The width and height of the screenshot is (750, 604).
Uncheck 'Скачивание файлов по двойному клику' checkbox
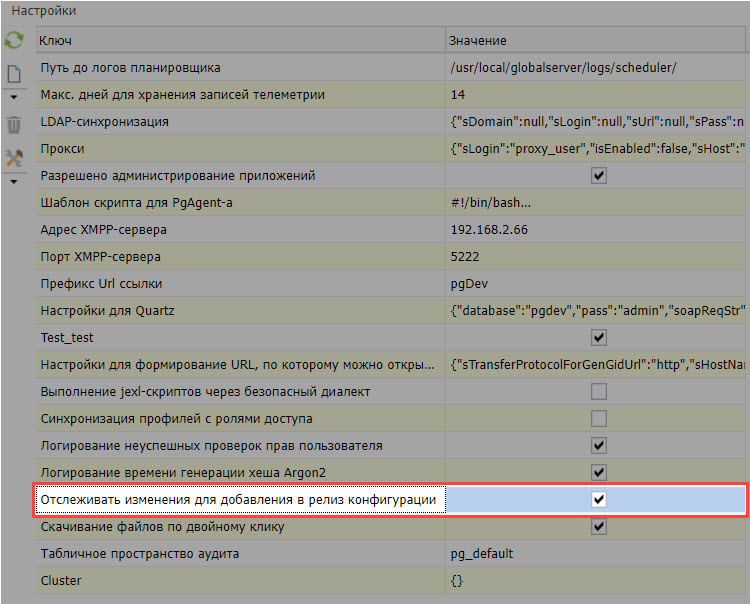(599, 526)
